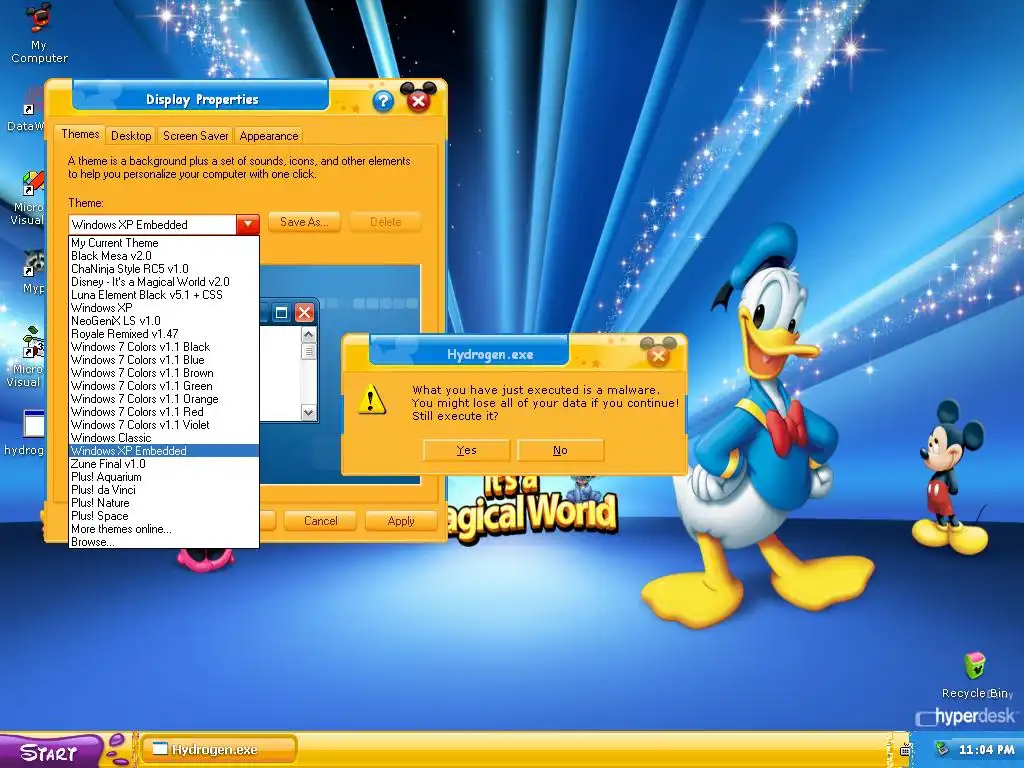
Task: Open the Start menu button
Action: click(51, 751)
